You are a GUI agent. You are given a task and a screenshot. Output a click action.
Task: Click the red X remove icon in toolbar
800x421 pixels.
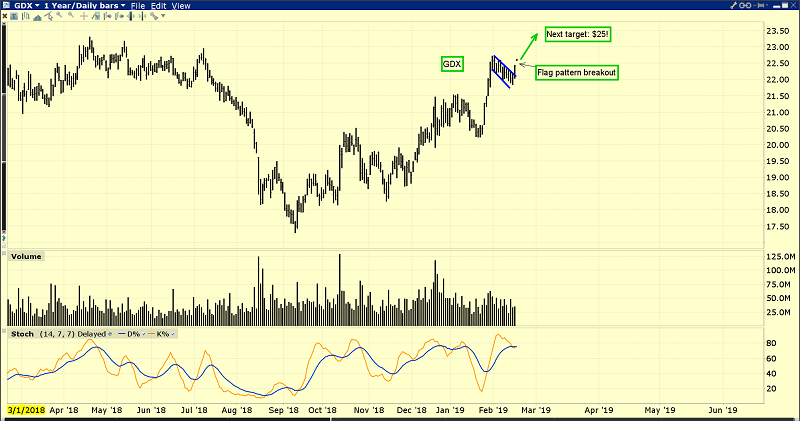(5, 16)
